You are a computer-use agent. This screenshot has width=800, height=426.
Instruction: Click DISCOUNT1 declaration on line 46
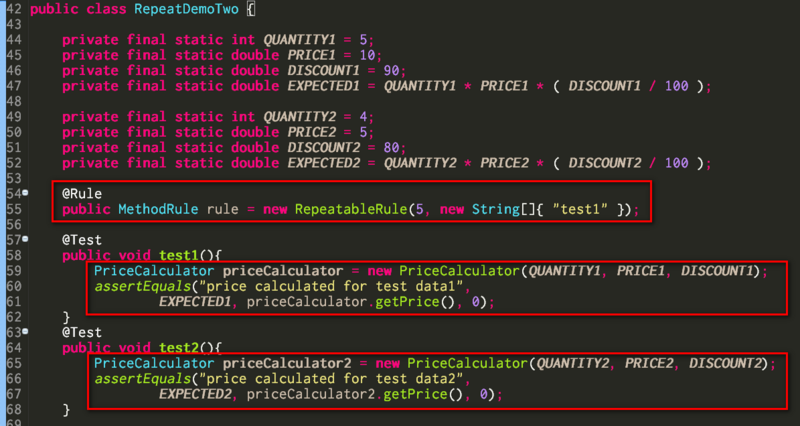click(x=323, y=70)
